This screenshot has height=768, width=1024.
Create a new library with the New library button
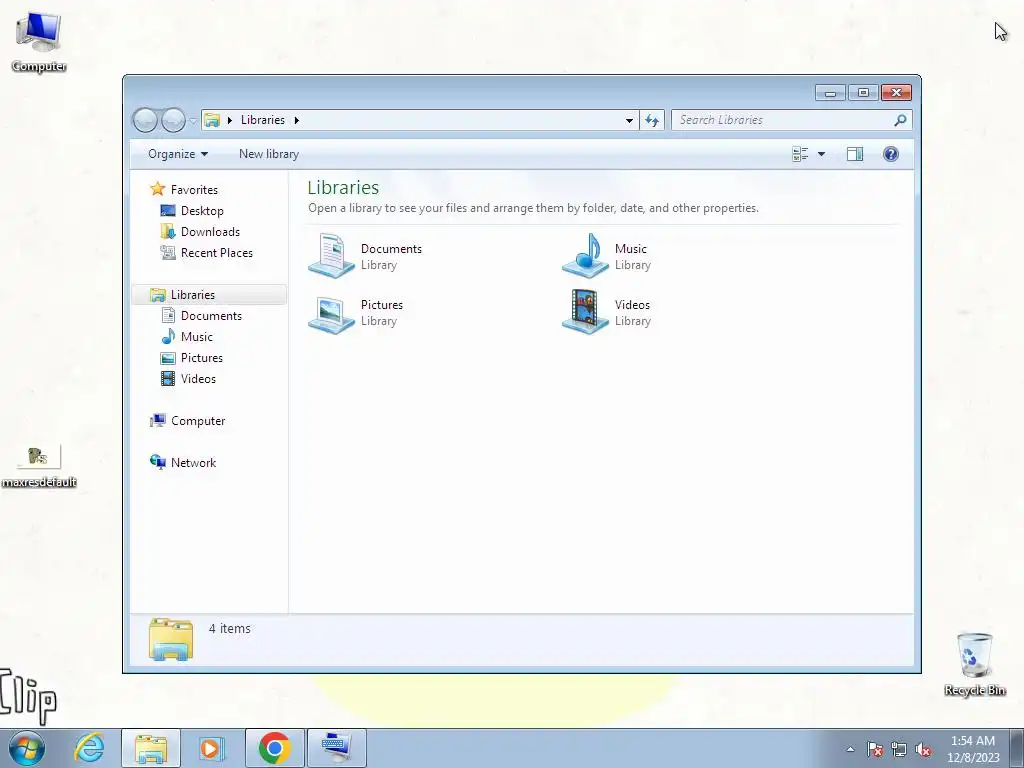[268, 154]
